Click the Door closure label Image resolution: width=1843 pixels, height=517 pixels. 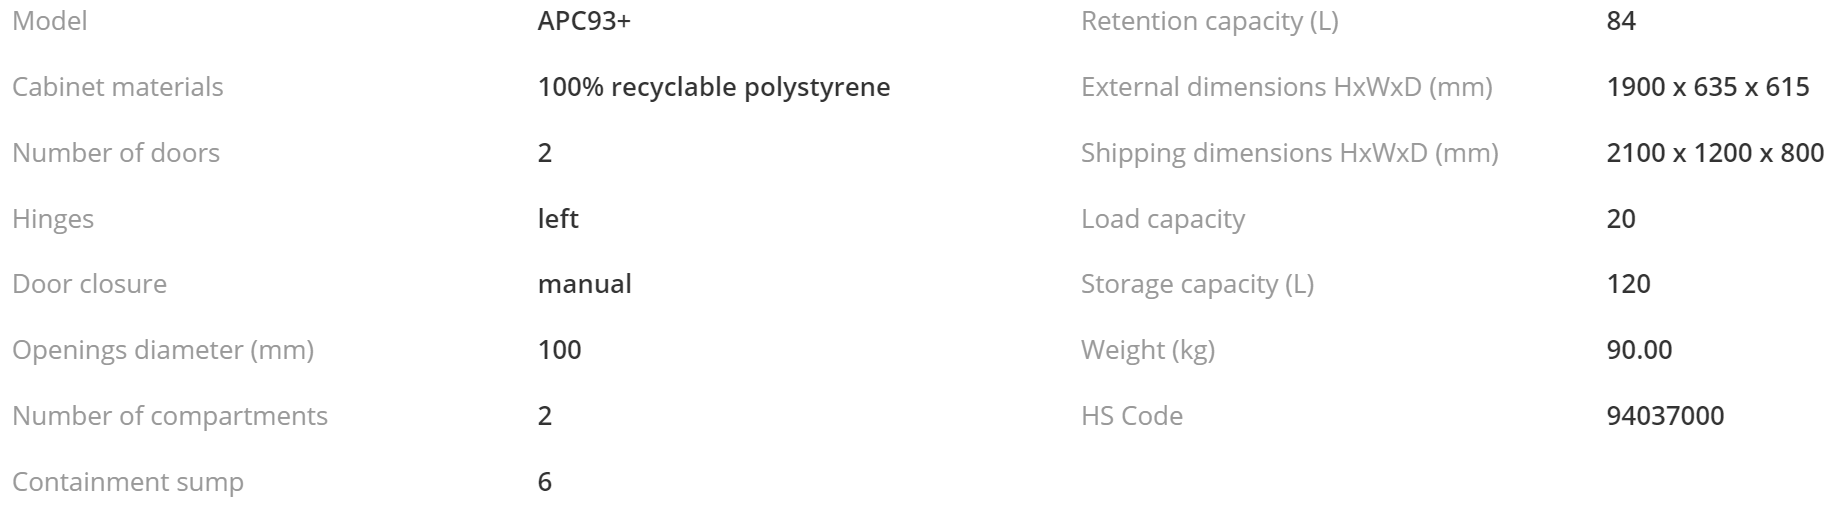tap(90, 284)
